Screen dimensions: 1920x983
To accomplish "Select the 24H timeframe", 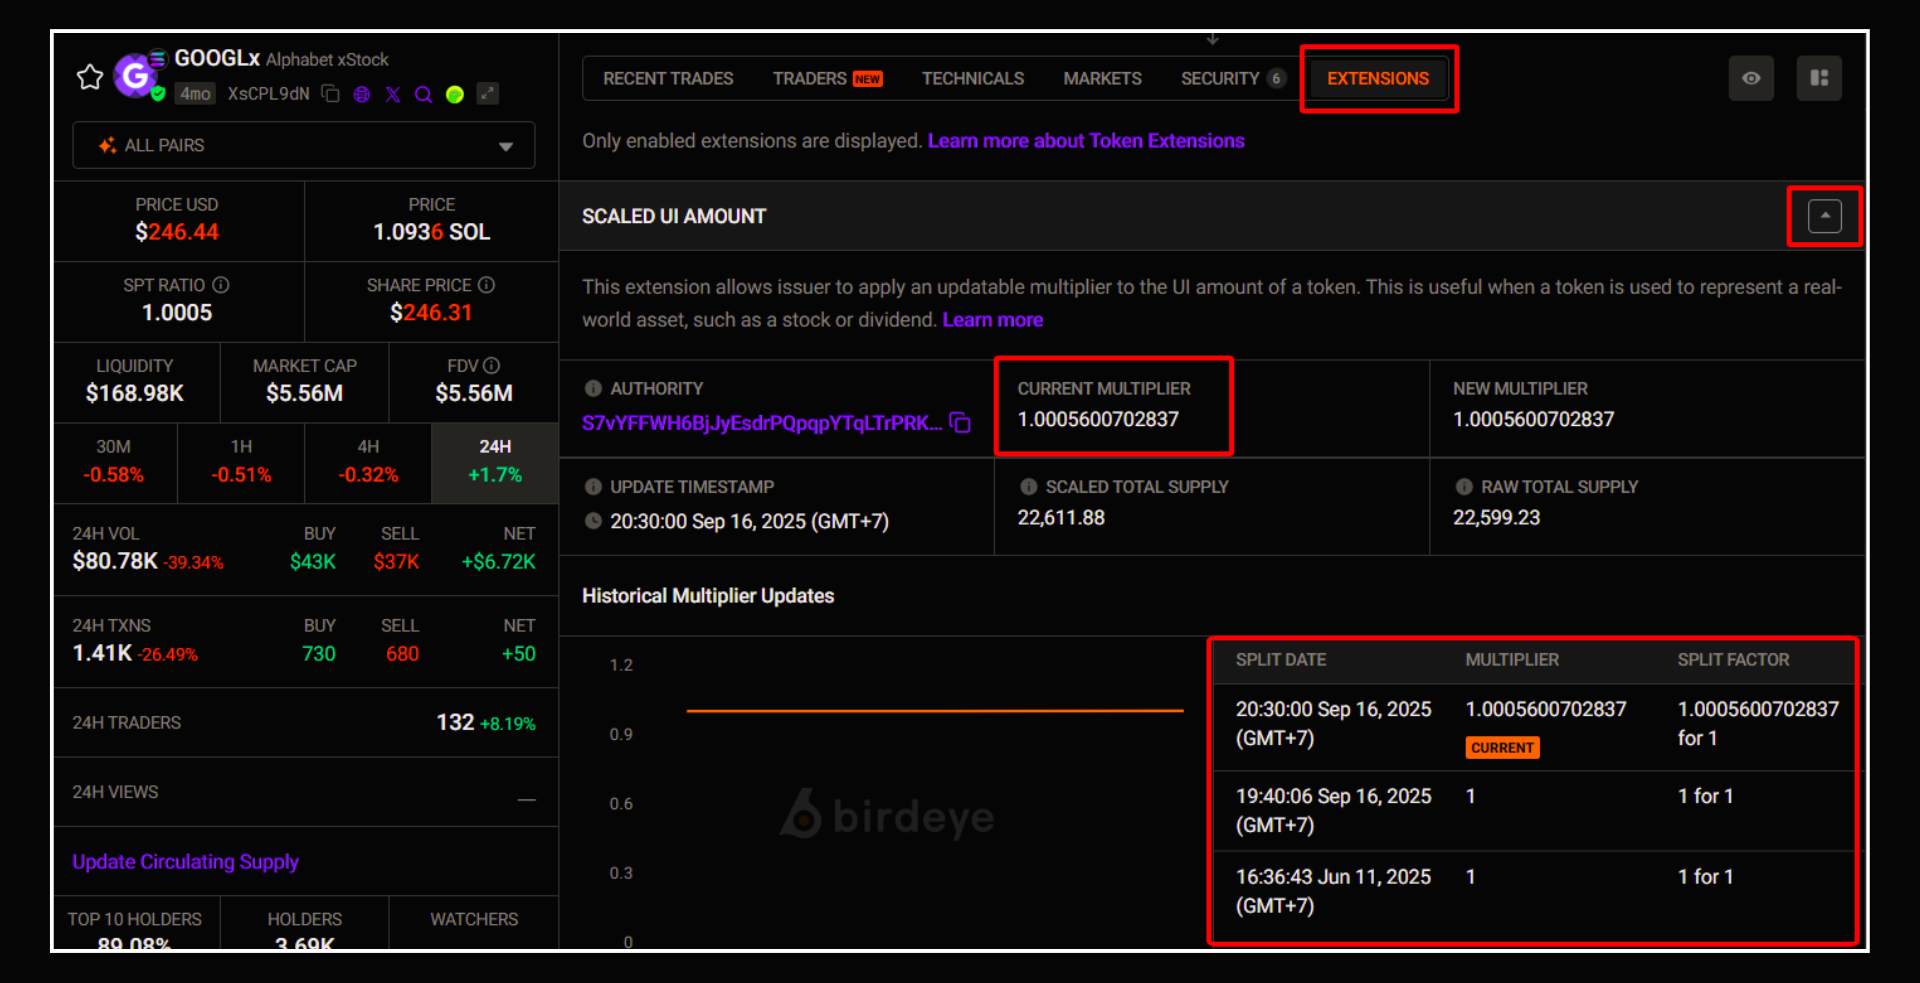I will 495,462.
